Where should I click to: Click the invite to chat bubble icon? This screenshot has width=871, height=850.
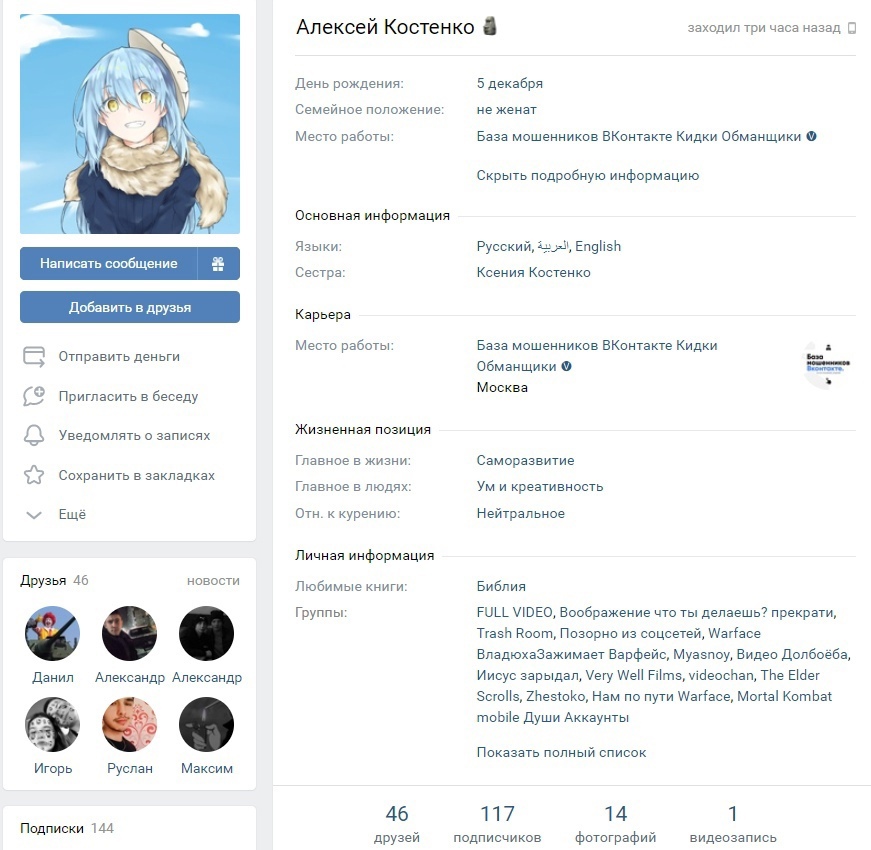tap(34, 396)
